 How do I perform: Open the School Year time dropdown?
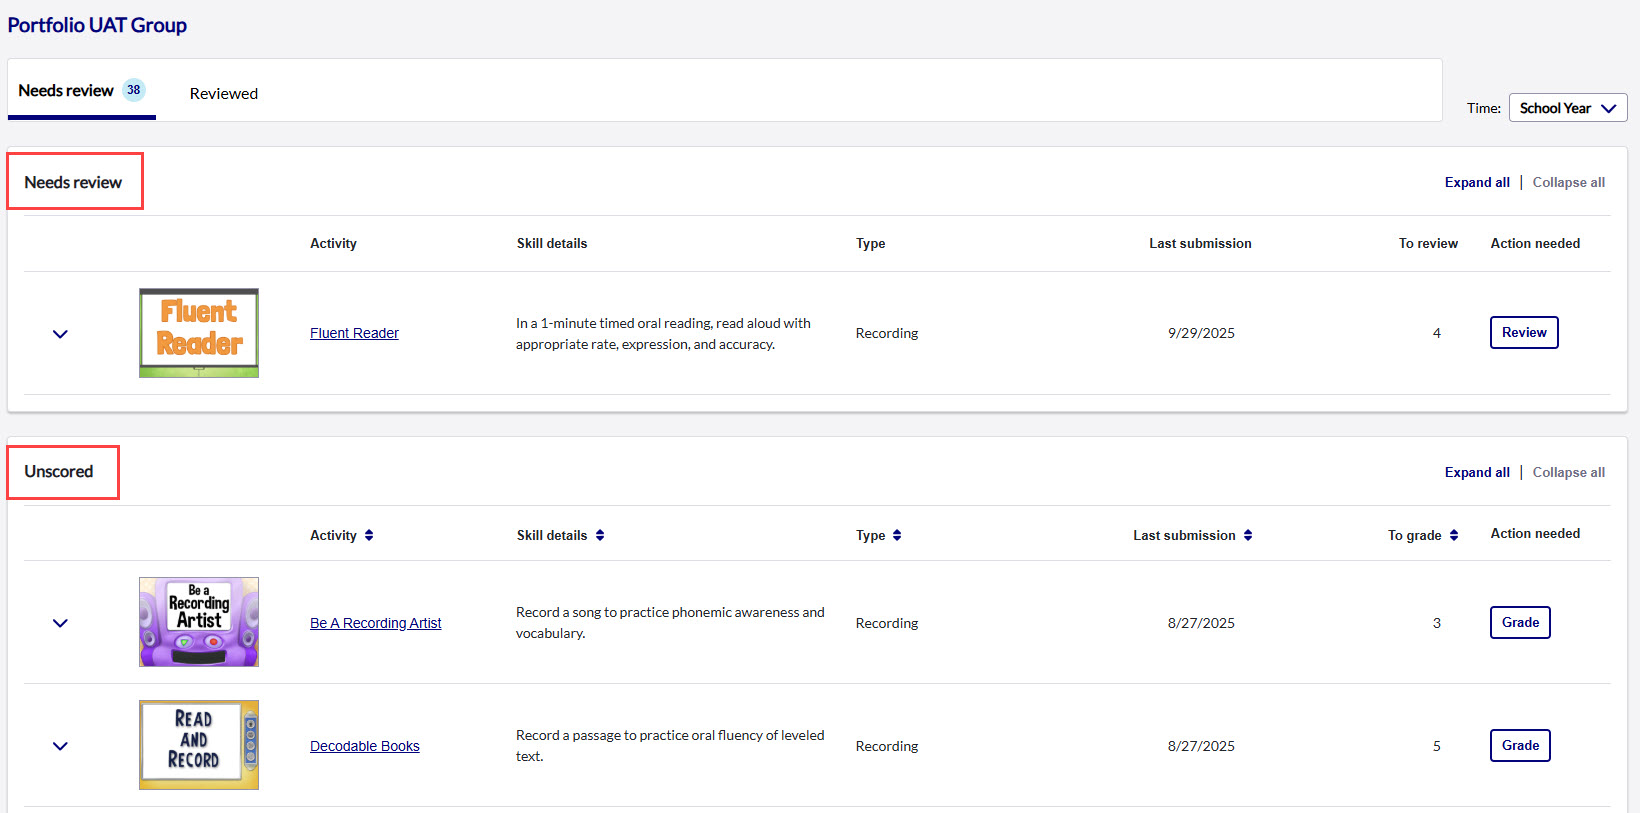[1567, 108]
